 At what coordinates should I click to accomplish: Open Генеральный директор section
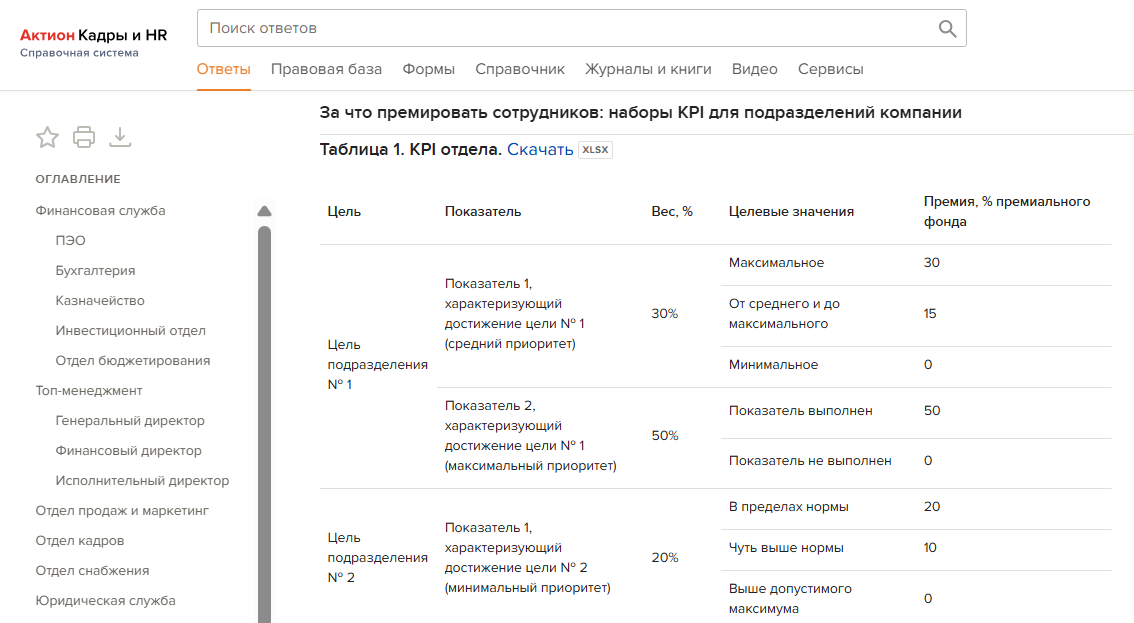tap(129, 420)
